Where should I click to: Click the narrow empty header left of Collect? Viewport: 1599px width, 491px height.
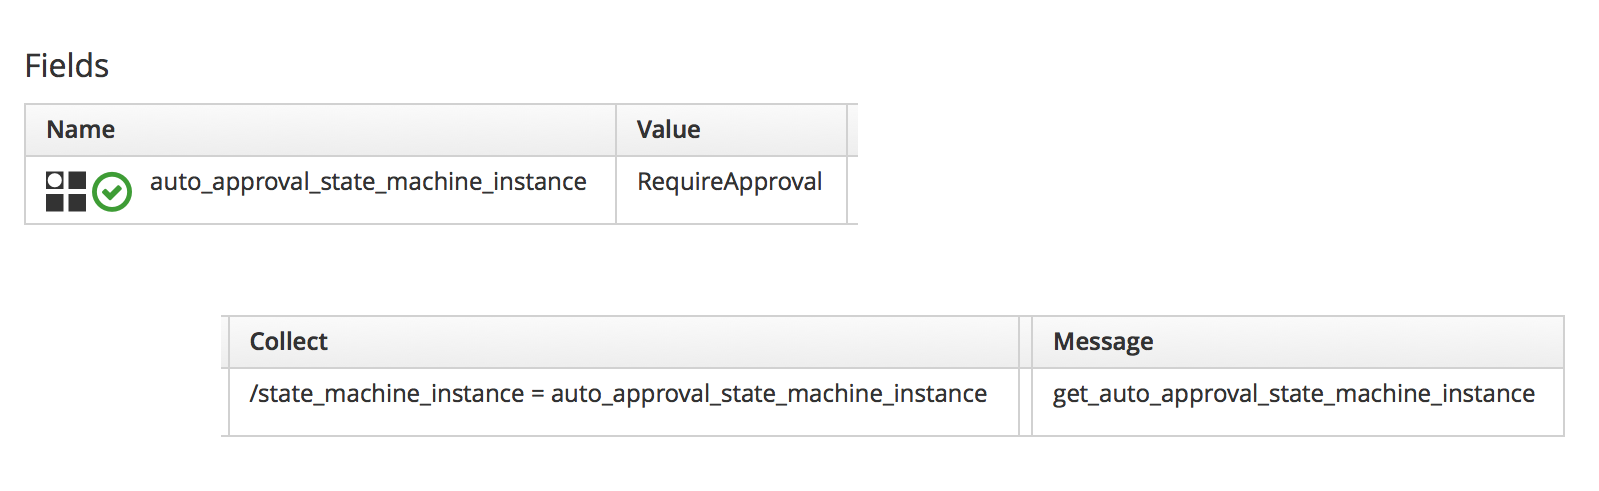click(x=225, y=342)
